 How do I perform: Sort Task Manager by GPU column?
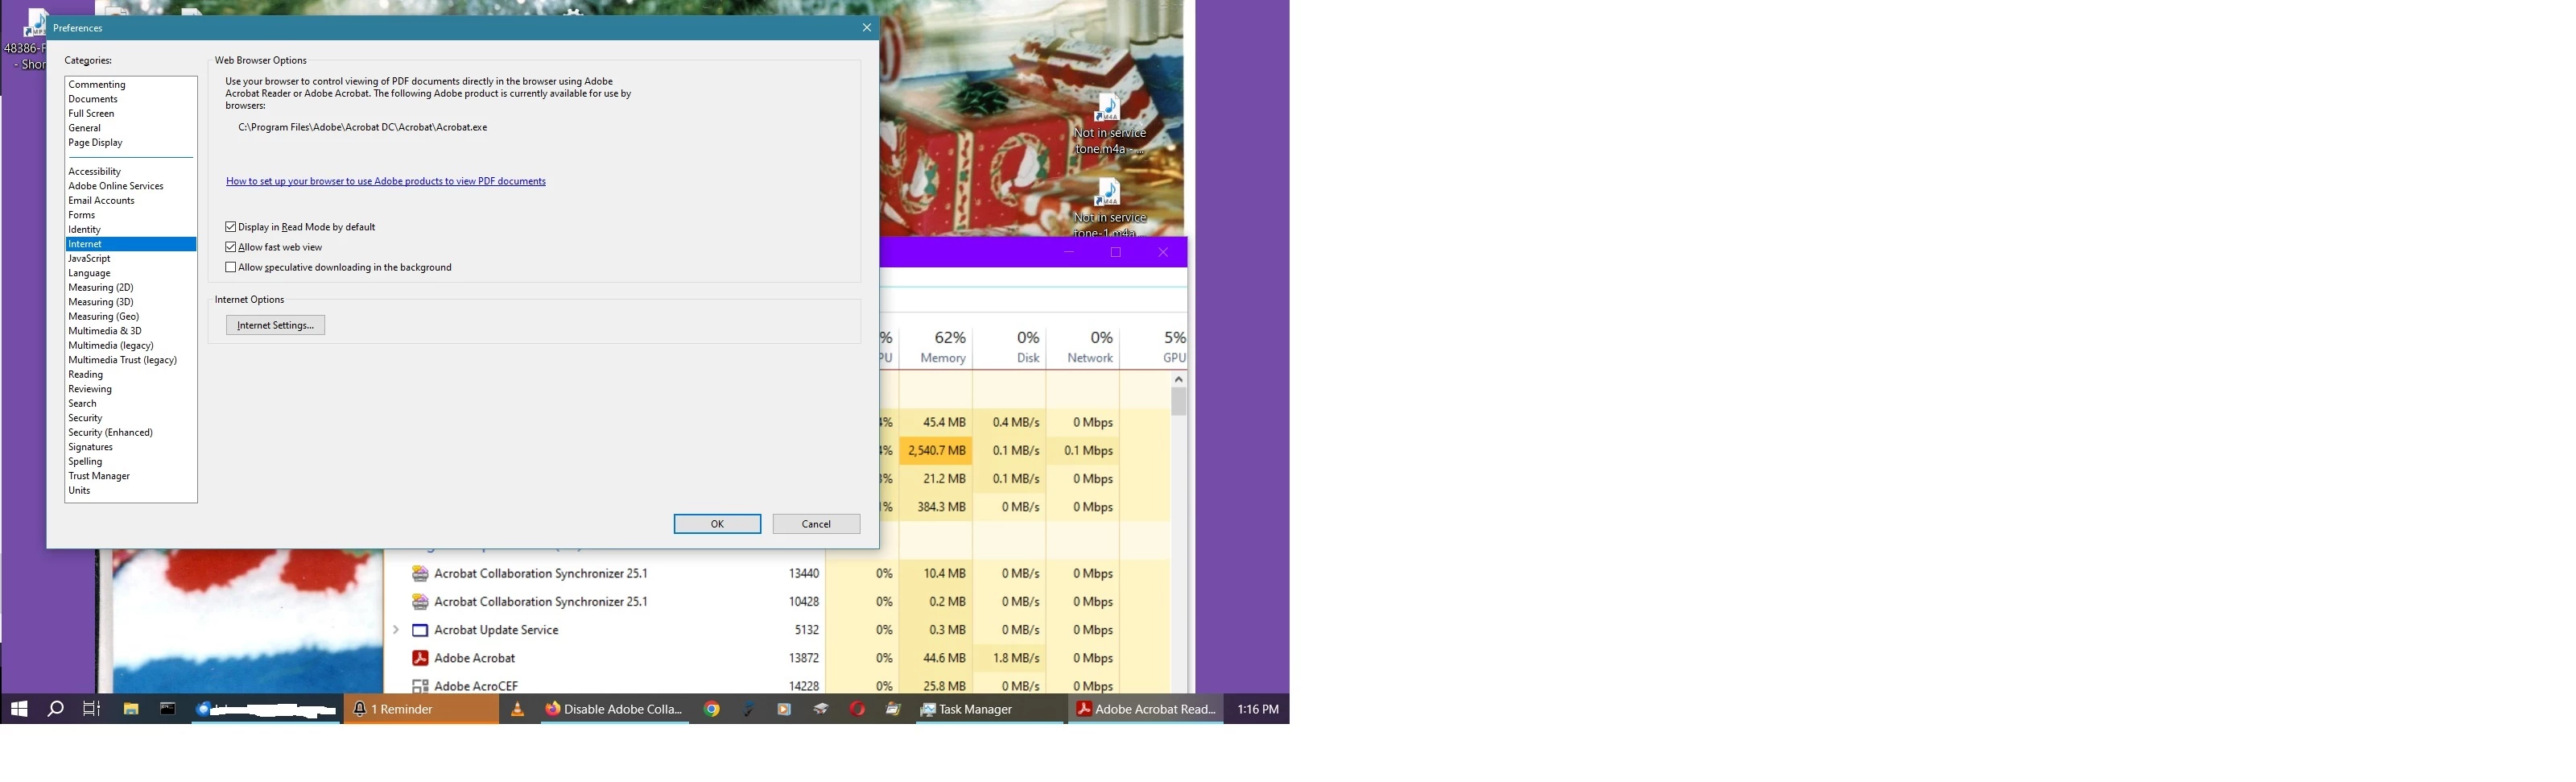coord(1154,347)
